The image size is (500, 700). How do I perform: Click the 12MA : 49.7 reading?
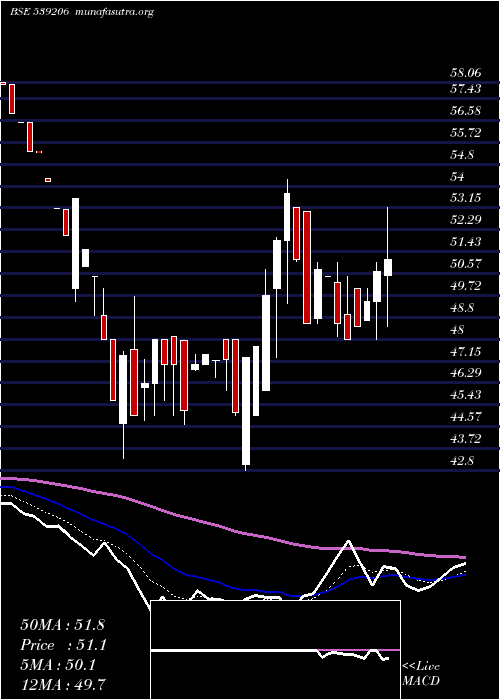[63, 685]
